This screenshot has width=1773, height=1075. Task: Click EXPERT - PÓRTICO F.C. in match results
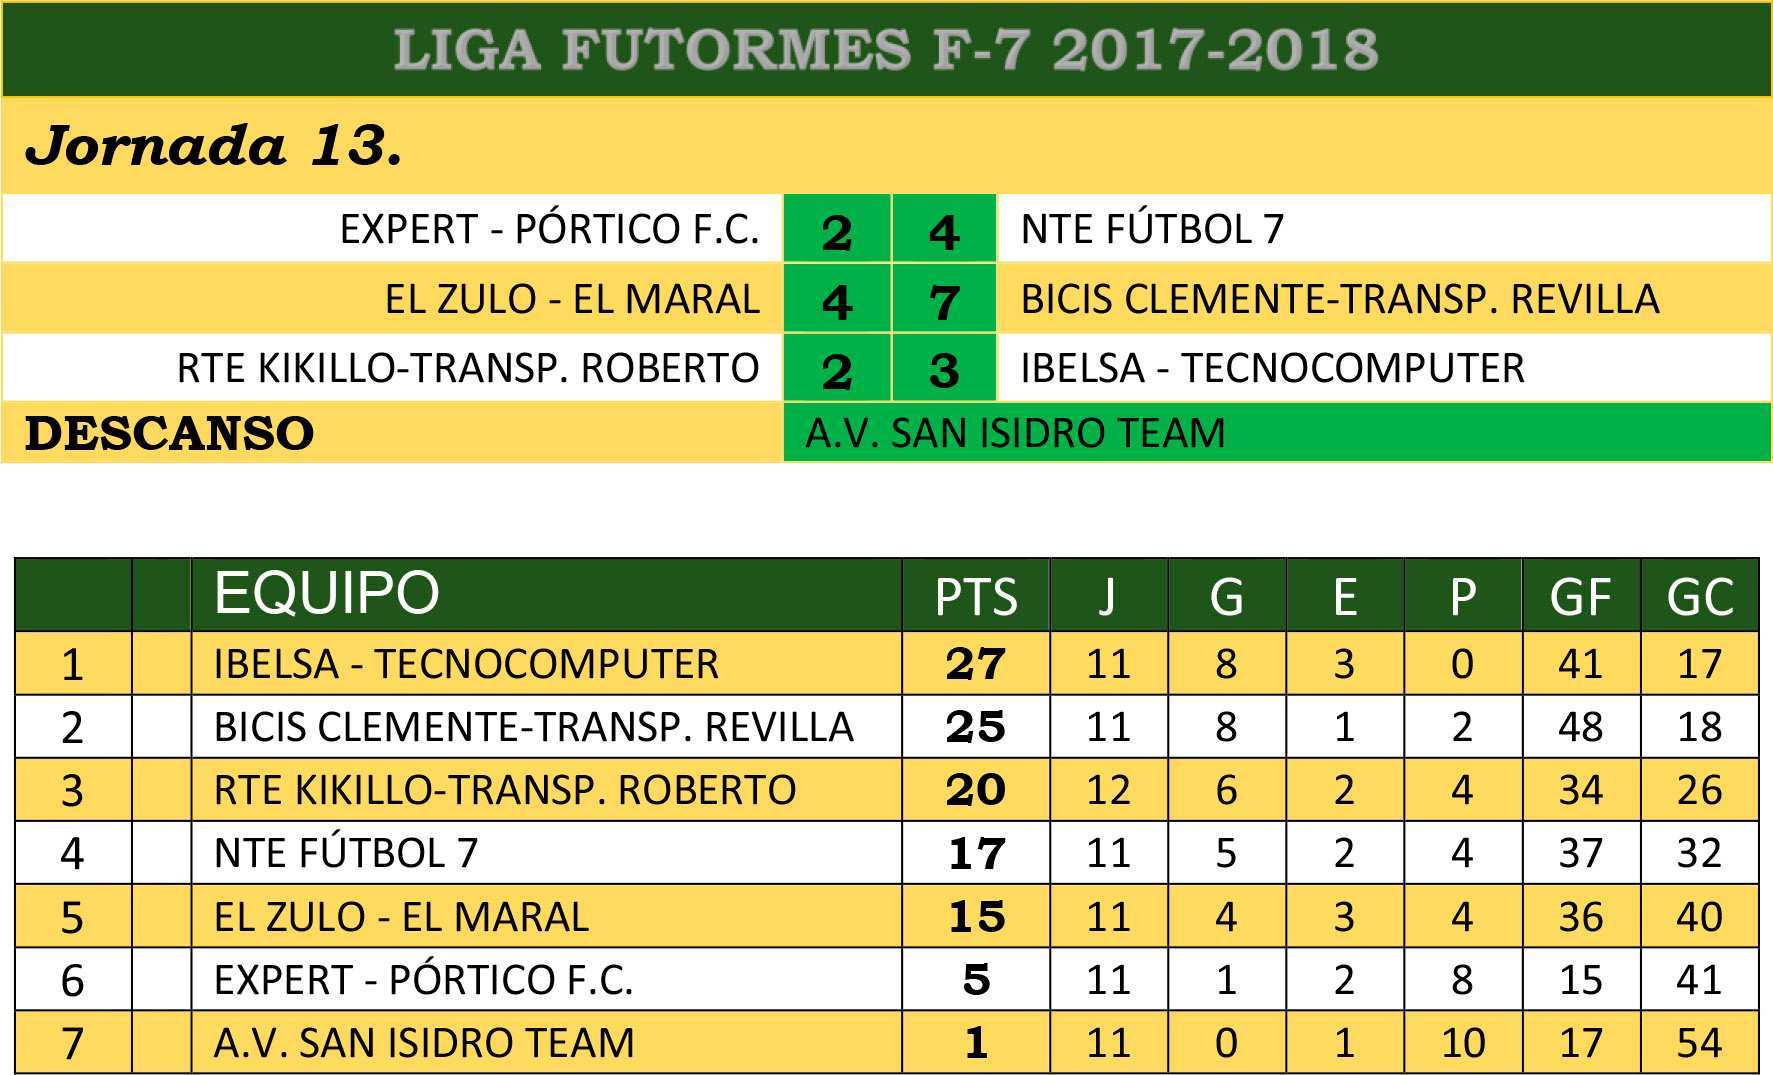click(549, 229)
